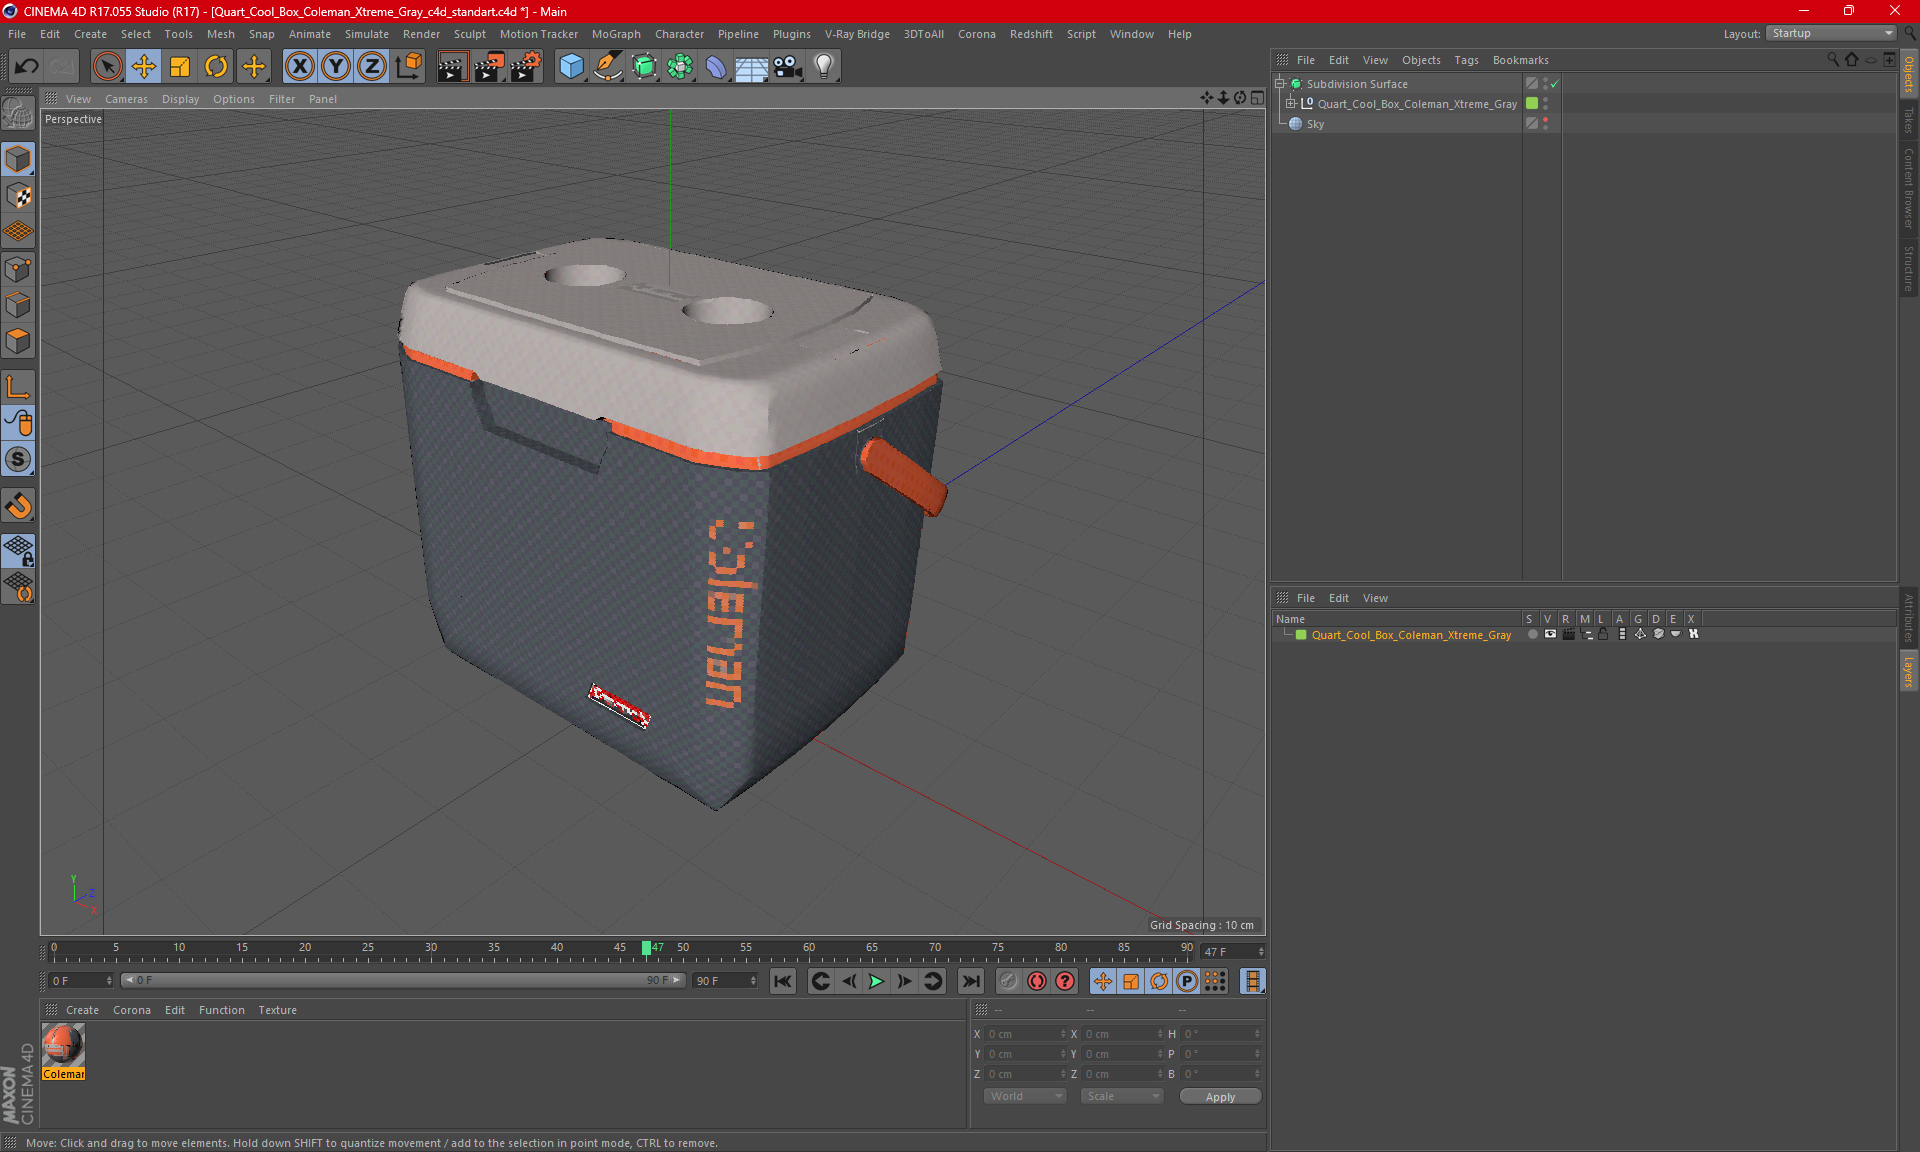Select the Live Selection tool
The width and height of the screenshot is (1920, 1152).
pos(107,67)
